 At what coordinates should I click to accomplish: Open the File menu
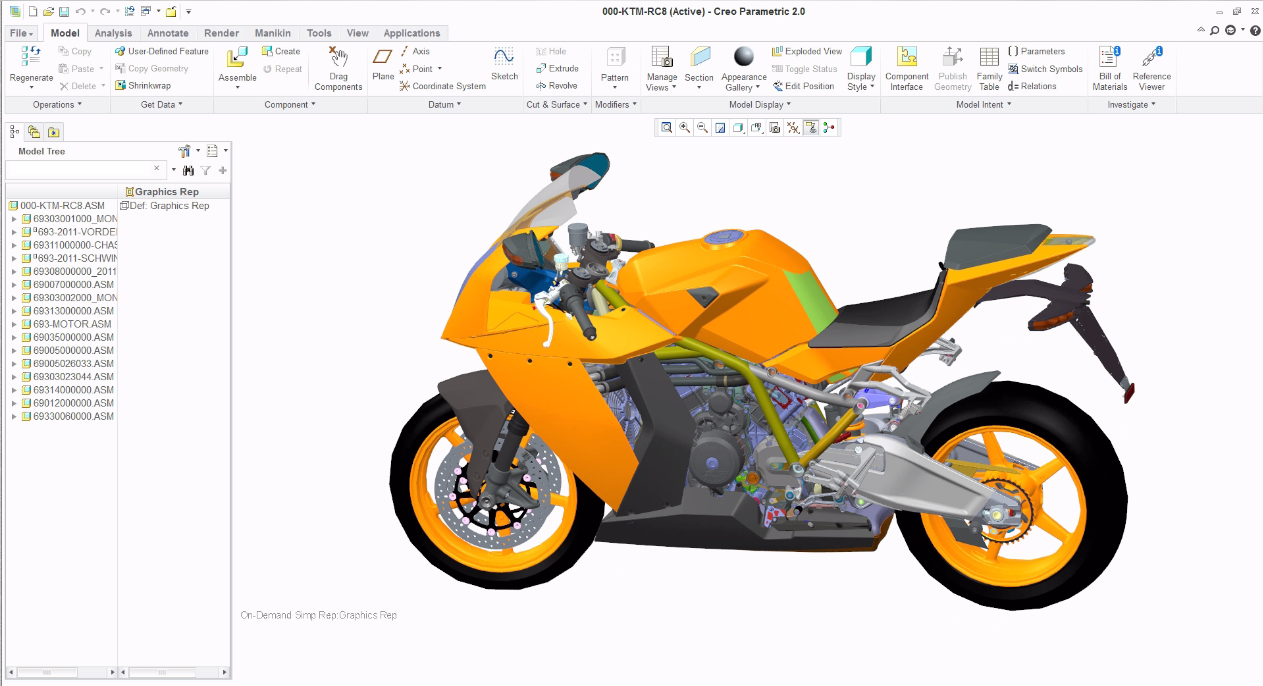point(22,33)
